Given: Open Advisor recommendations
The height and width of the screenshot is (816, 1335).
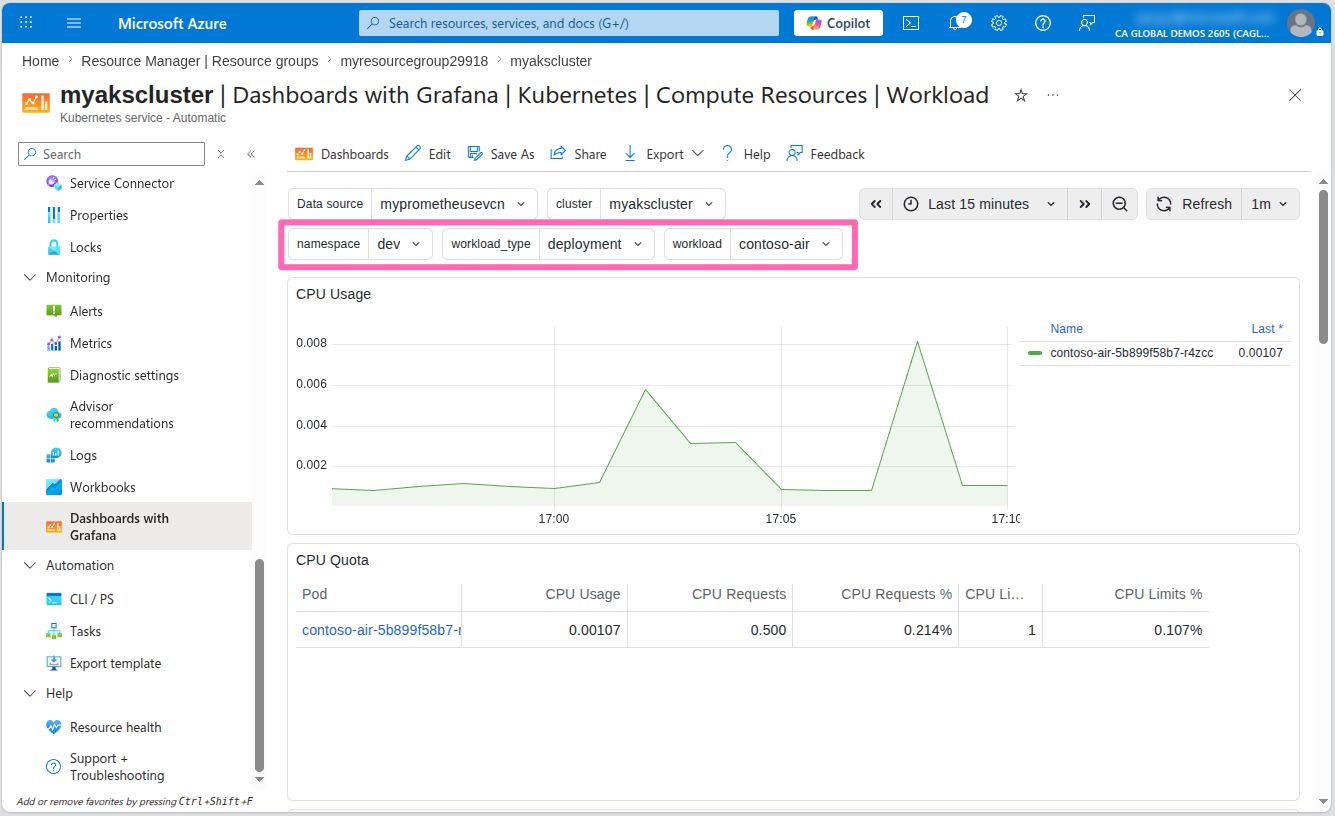Looking at the screenshot, I should pyautogui.click(x=122, y=415).
